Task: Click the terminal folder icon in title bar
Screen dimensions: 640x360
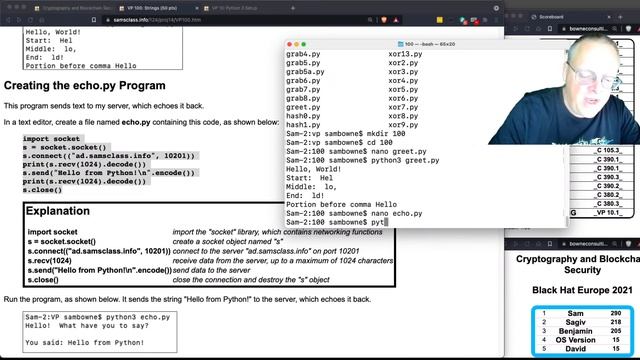Action: [400, 44]
